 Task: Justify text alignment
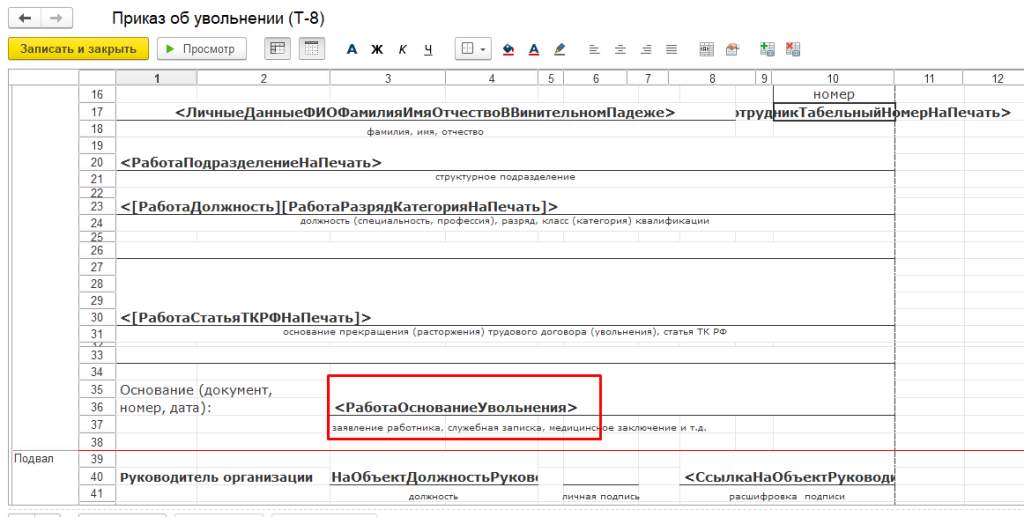point(671,49)
